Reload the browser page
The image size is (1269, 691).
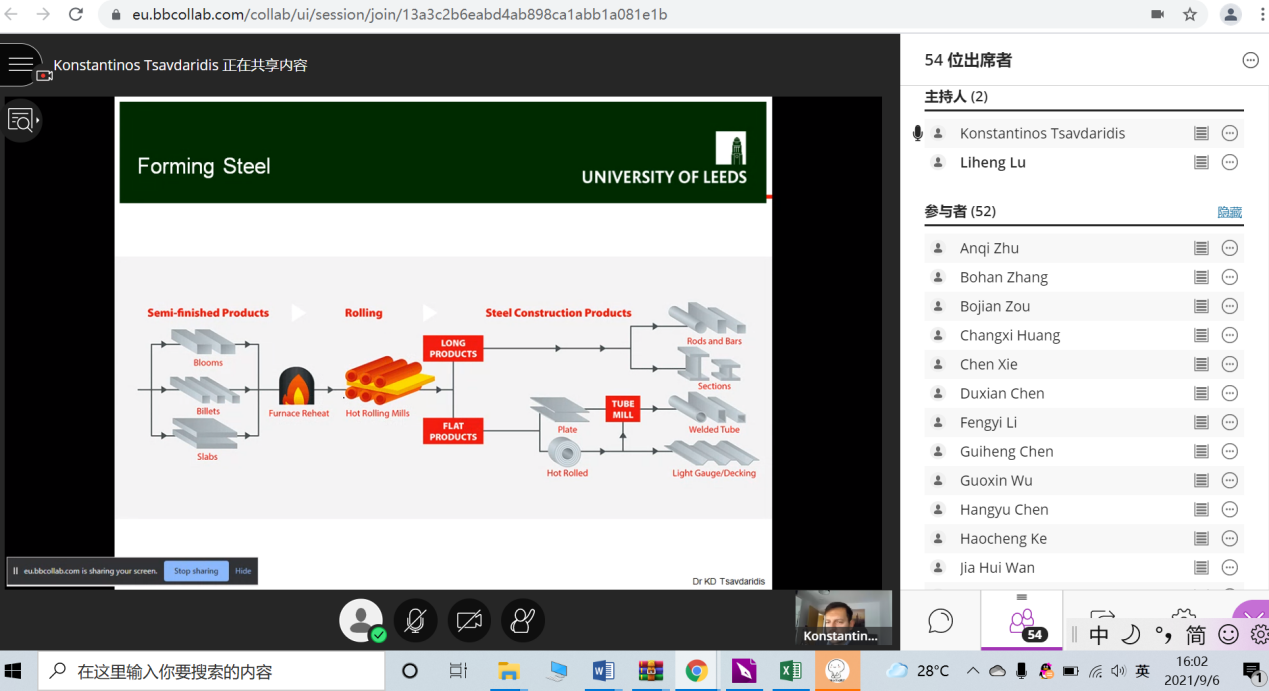coord(76,15)
